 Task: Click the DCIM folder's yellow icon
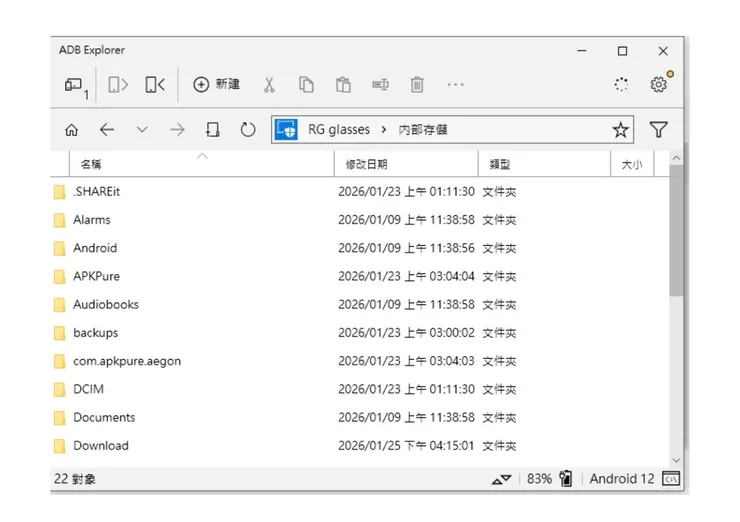coord(59,390)
